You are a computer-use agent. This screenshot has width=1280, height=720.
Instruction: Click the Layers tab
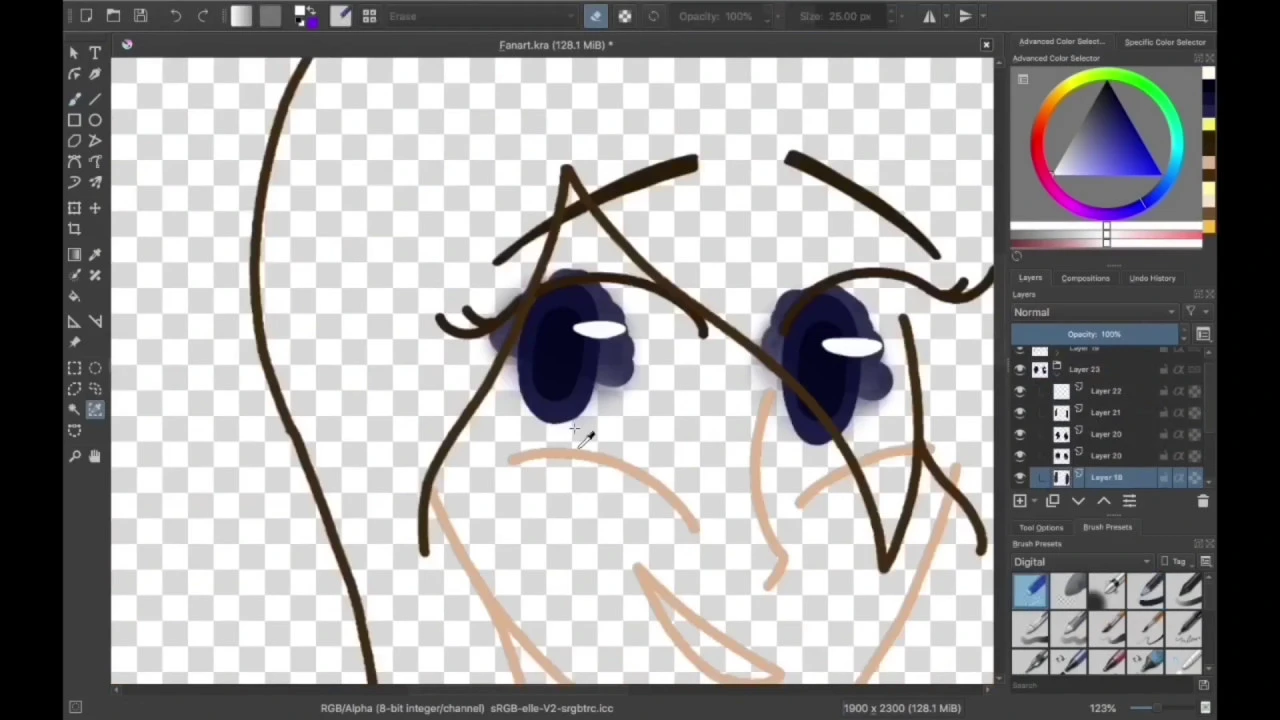pos(1030,278)
